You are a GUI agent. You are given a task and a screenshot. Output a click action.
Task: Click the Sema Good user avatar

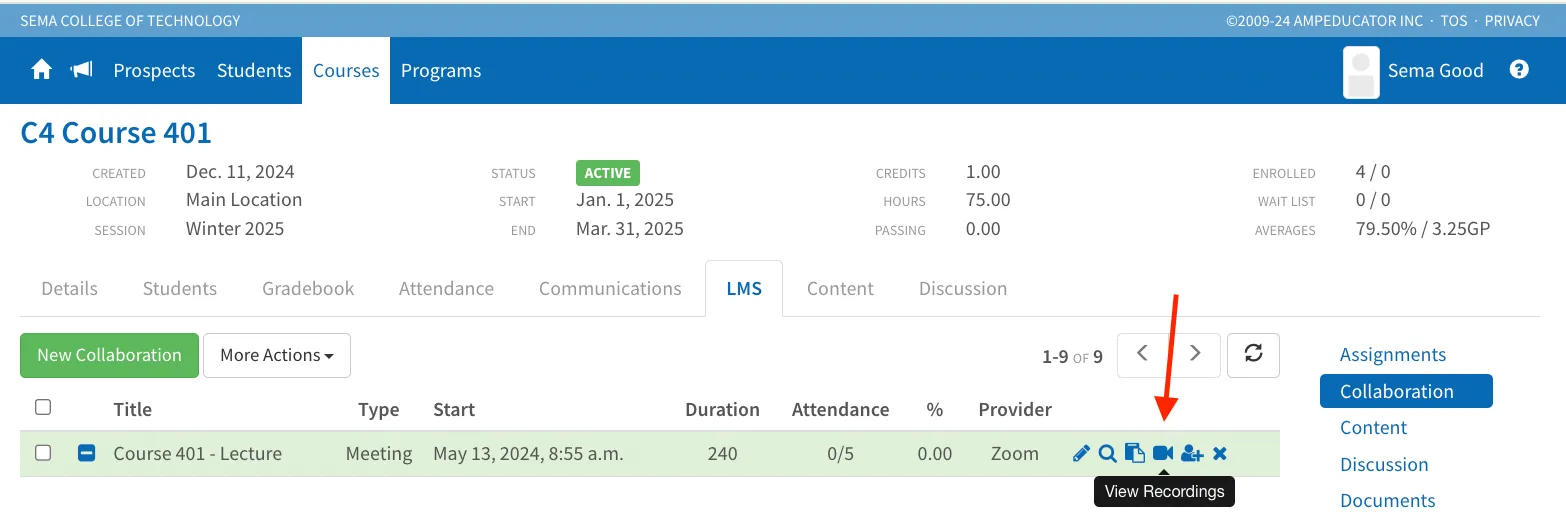coord(1361,72)
